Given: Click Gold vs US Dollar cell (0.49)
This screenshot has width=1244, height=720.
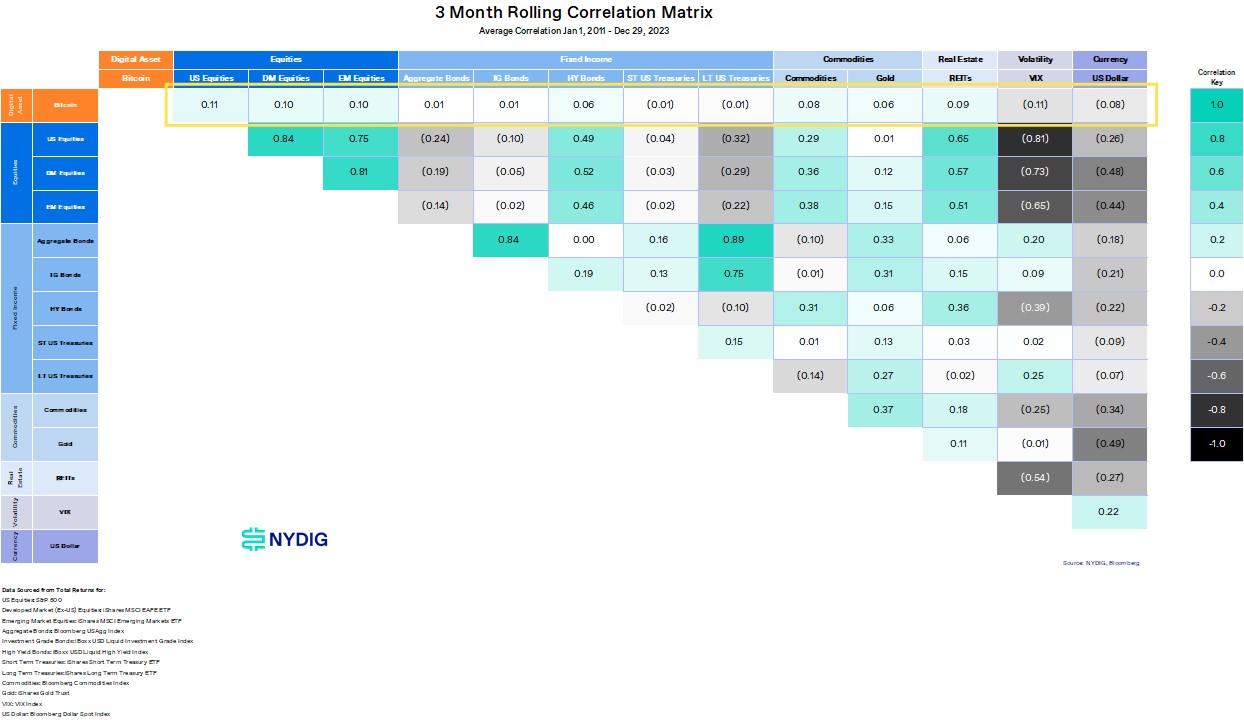Looking at the screenshot, I should coord(1110,444).
